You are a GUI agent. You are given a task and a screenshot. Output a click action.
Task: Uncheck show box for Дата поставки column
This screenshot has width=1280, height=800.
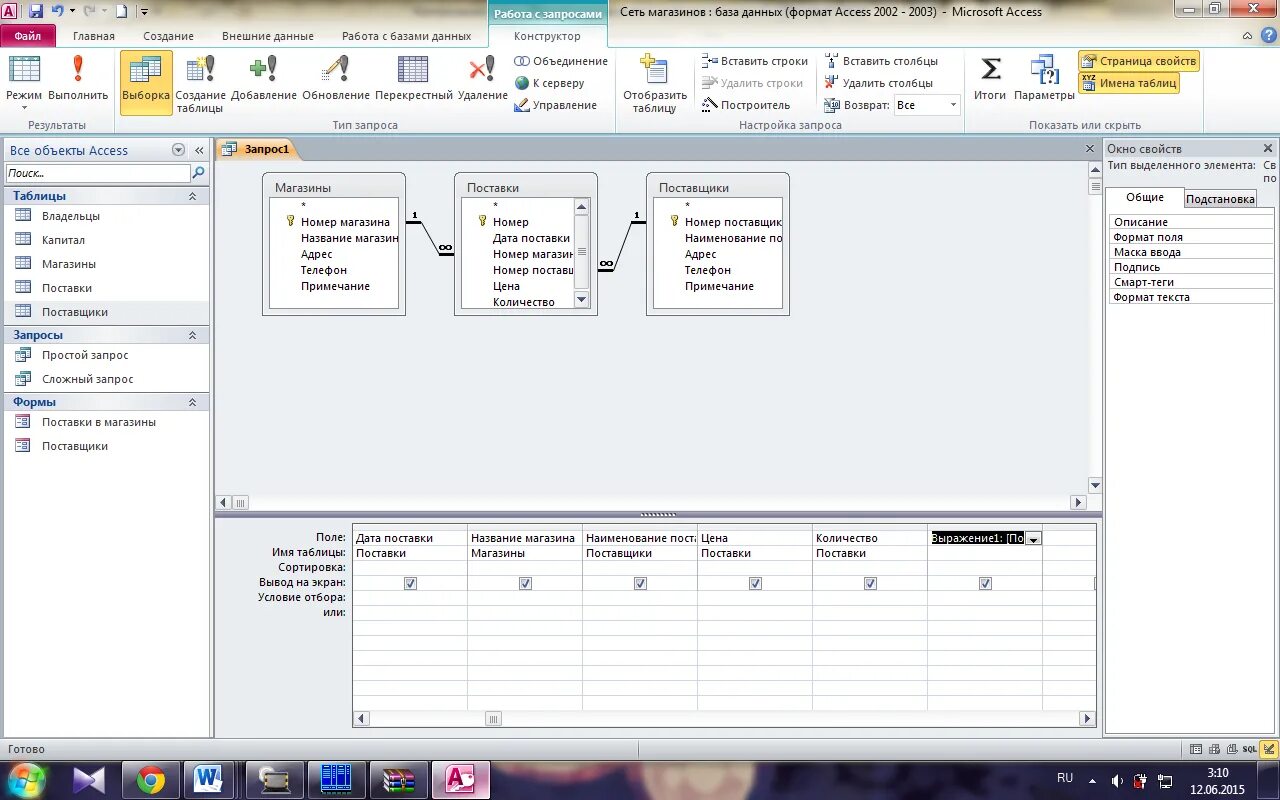tap(410, 583)
